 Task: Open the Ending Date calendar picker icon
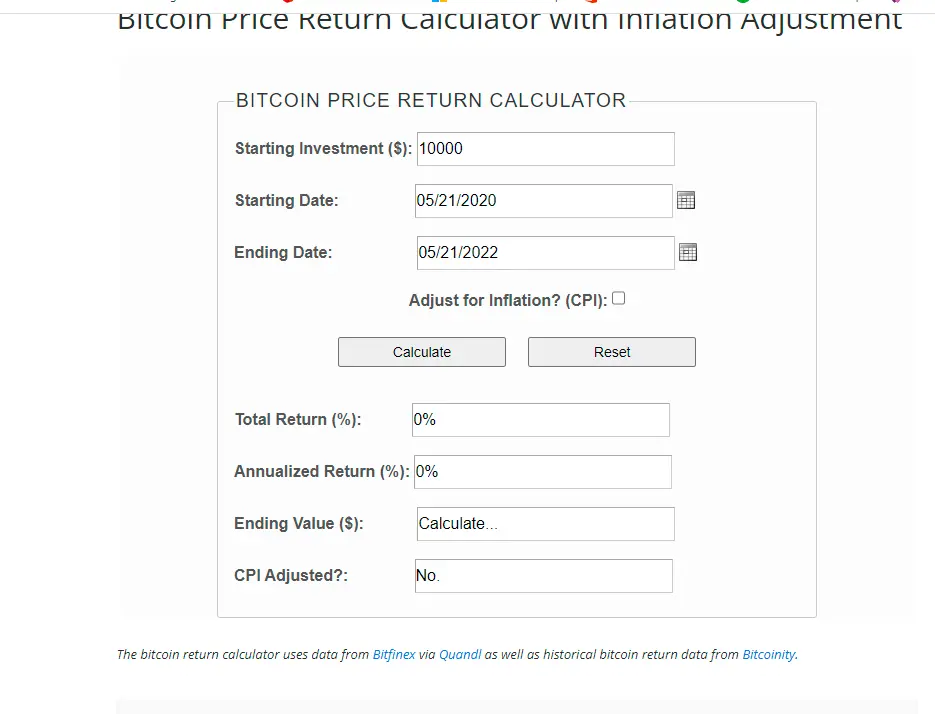pyautogui.click(x=688, y=252)
